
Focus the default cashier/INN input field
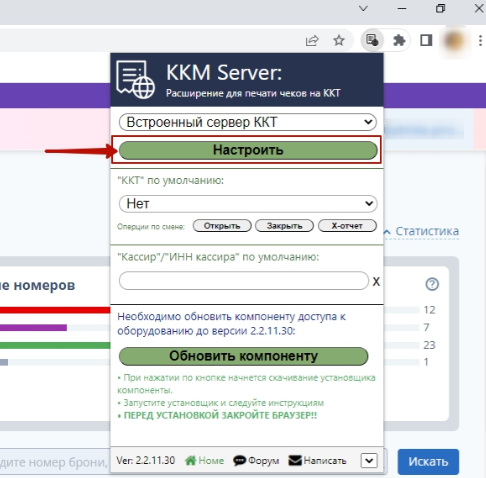click(x=244, y=281)
